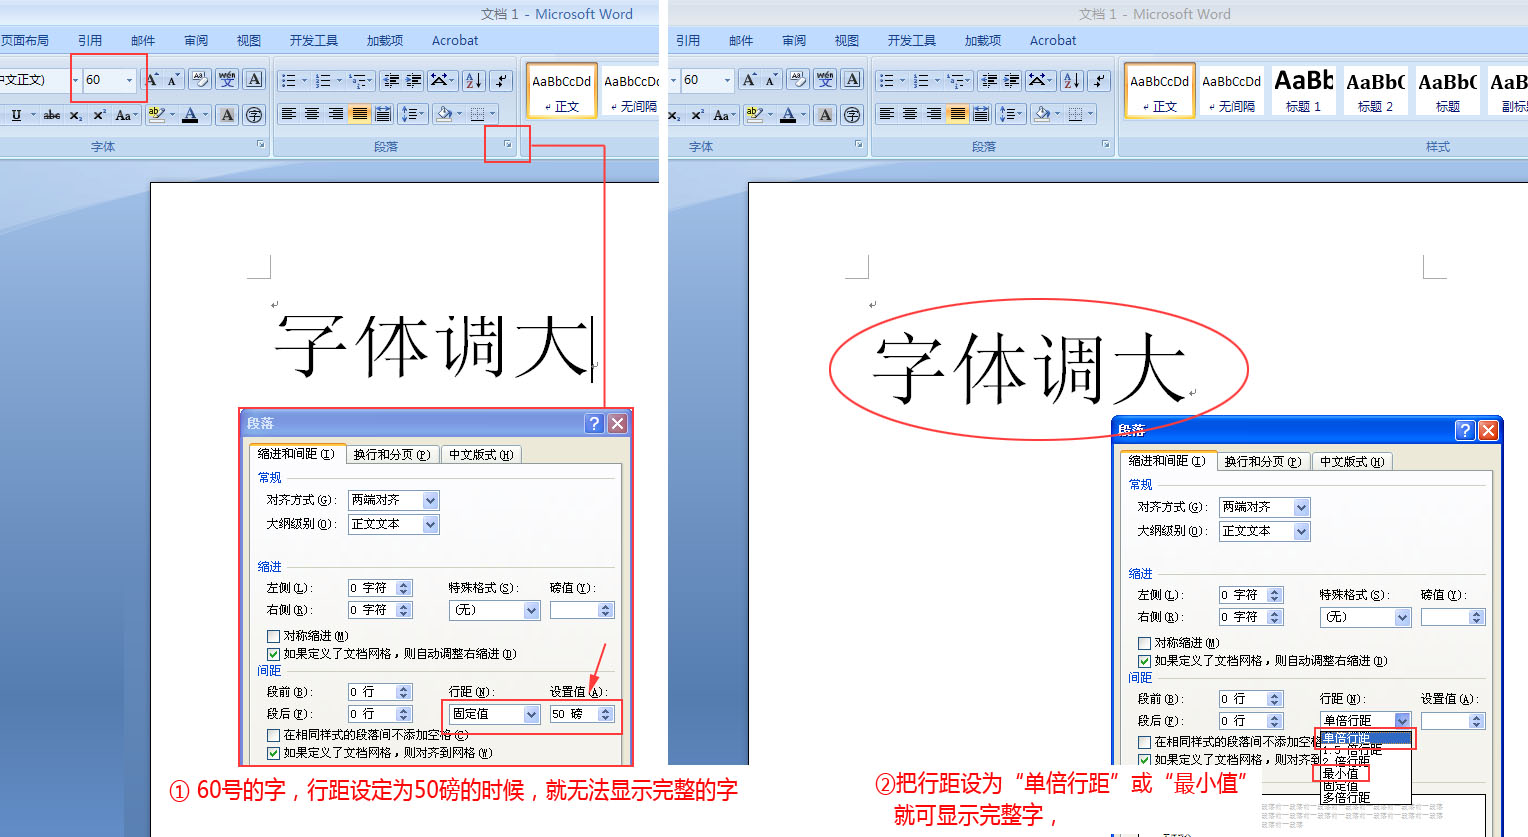Open 特殊格式 dropdown in left 段落 dialog
1528x837 pixels.
coord(531,610)
